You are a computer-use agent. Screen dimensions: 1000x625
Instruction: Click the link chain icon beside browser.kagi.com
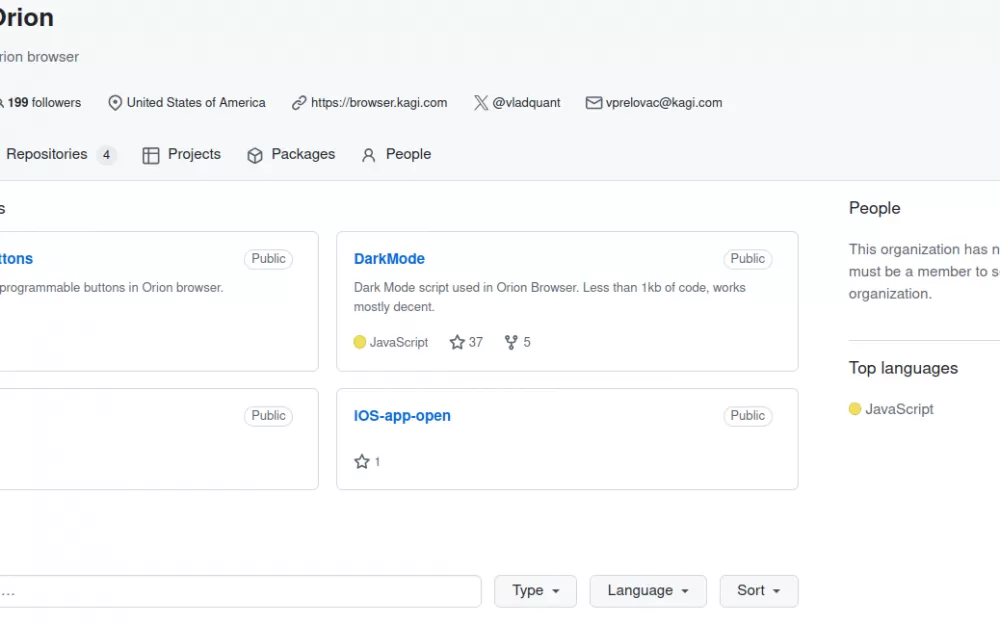(299, 103)
